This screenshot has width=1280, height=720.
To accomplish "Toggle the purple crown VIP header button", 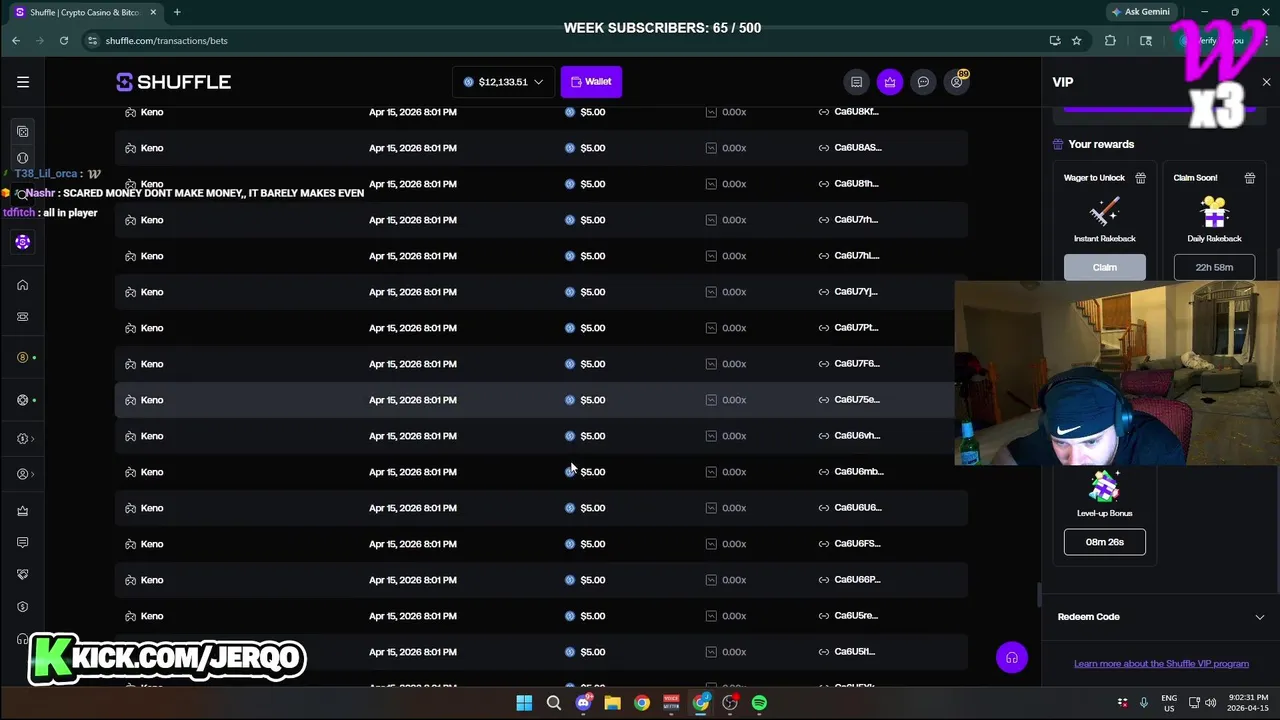I will [x=890, y=82].
